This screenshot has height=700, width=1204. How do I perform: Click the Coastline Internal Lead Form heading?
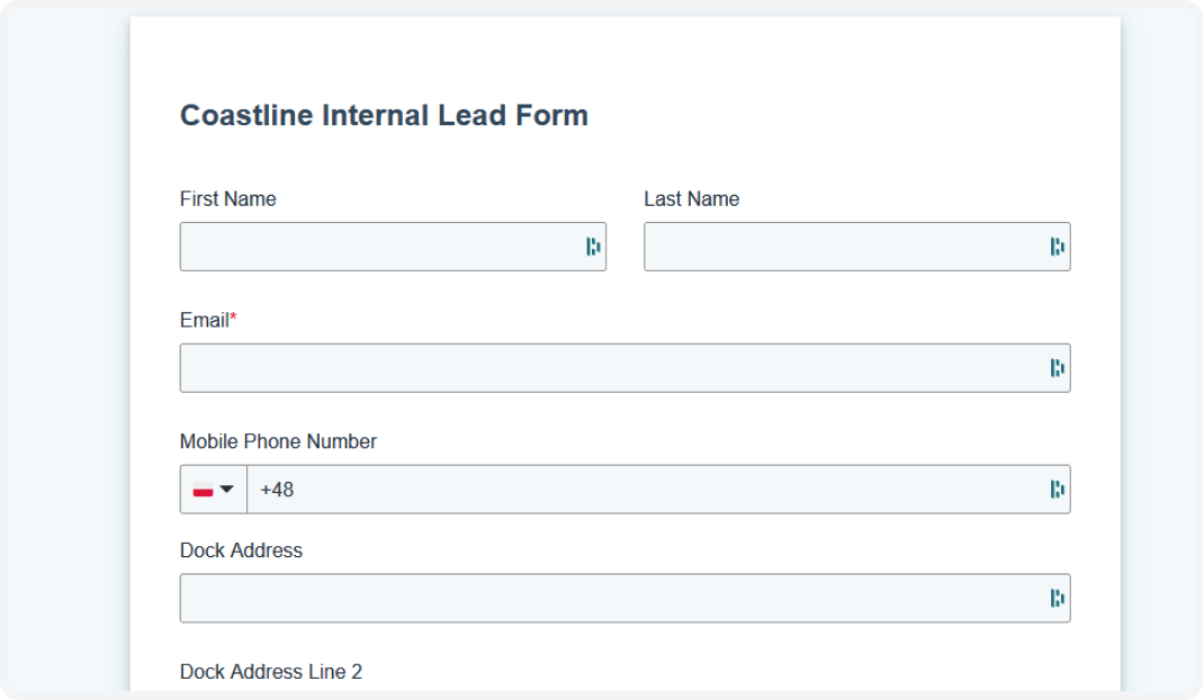[384, 116]
